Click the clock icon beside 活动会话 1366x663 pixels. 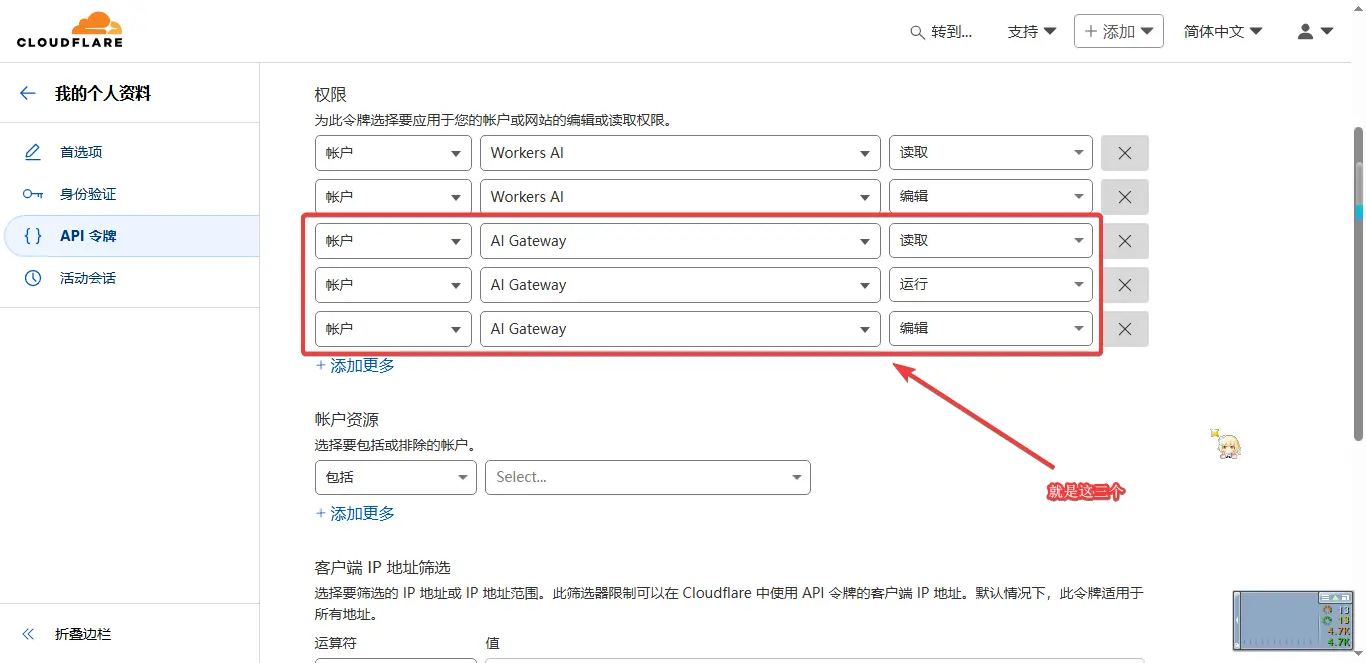coord(33,278)
